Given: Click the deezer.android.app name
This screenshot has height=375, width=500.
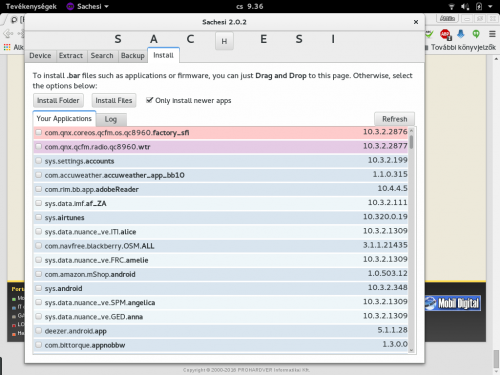Looking at the screenshot, I should pos(76,331).
